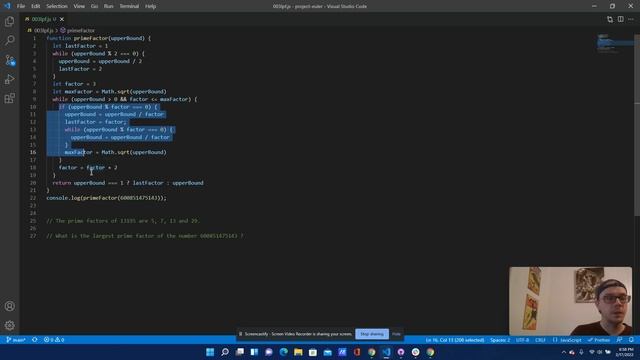This screenshot has height=360, width=640.
Task: Close the 003lpf.js editor tab
Action: tap(62, 19)
